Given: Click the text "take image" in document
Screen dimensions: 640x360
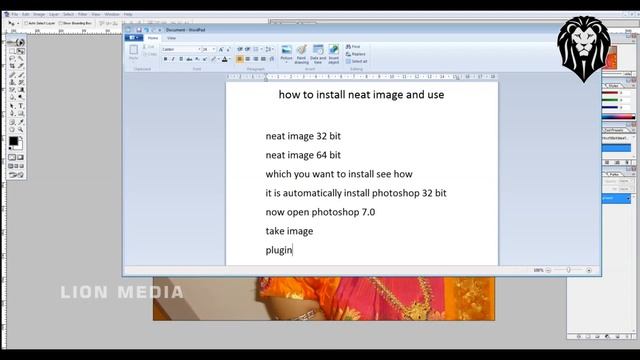Looking at the screenshot, I should 289,231.
